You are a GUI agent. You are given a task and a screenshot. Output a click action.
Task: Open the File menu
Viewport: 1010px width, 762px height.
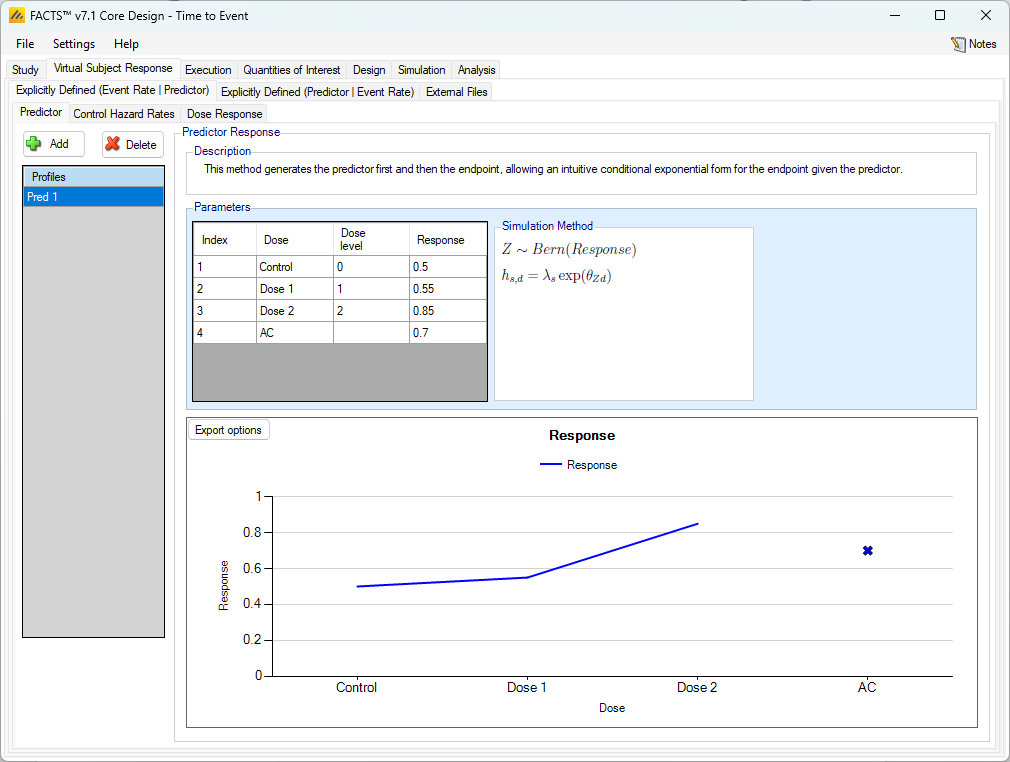(25, 44)
